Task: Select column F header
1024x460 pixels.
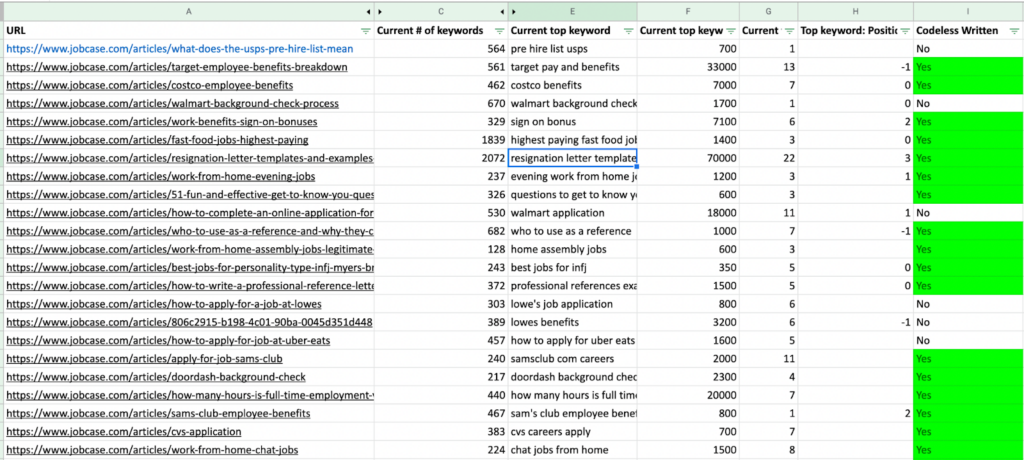Action: [x=688, y=12]
